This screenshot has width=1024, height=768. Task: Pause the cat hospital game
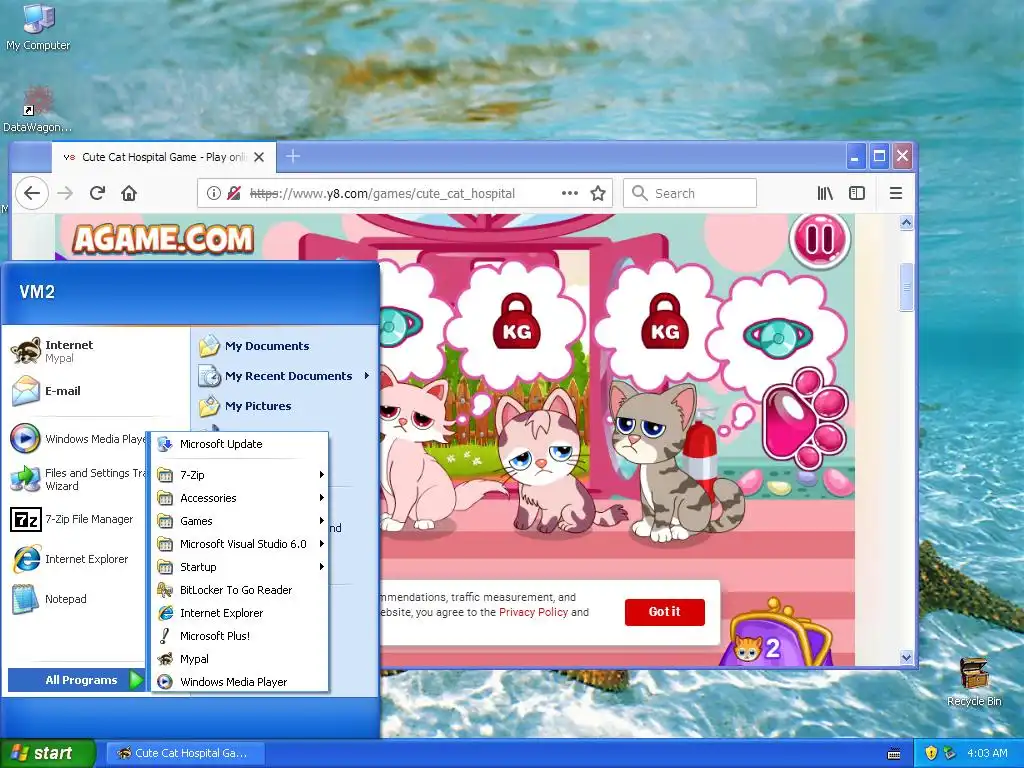(820, 240)
